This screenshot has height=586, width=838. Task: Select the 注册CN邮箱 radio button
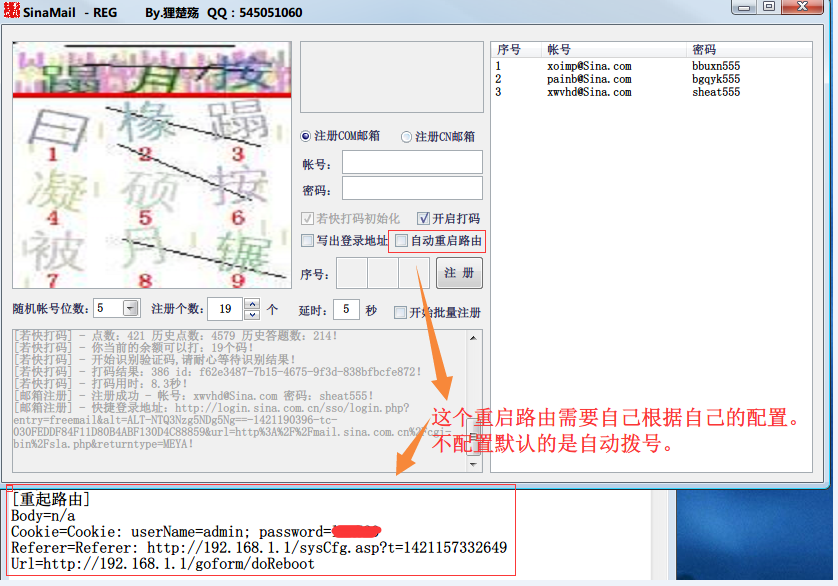pos(406,137)
